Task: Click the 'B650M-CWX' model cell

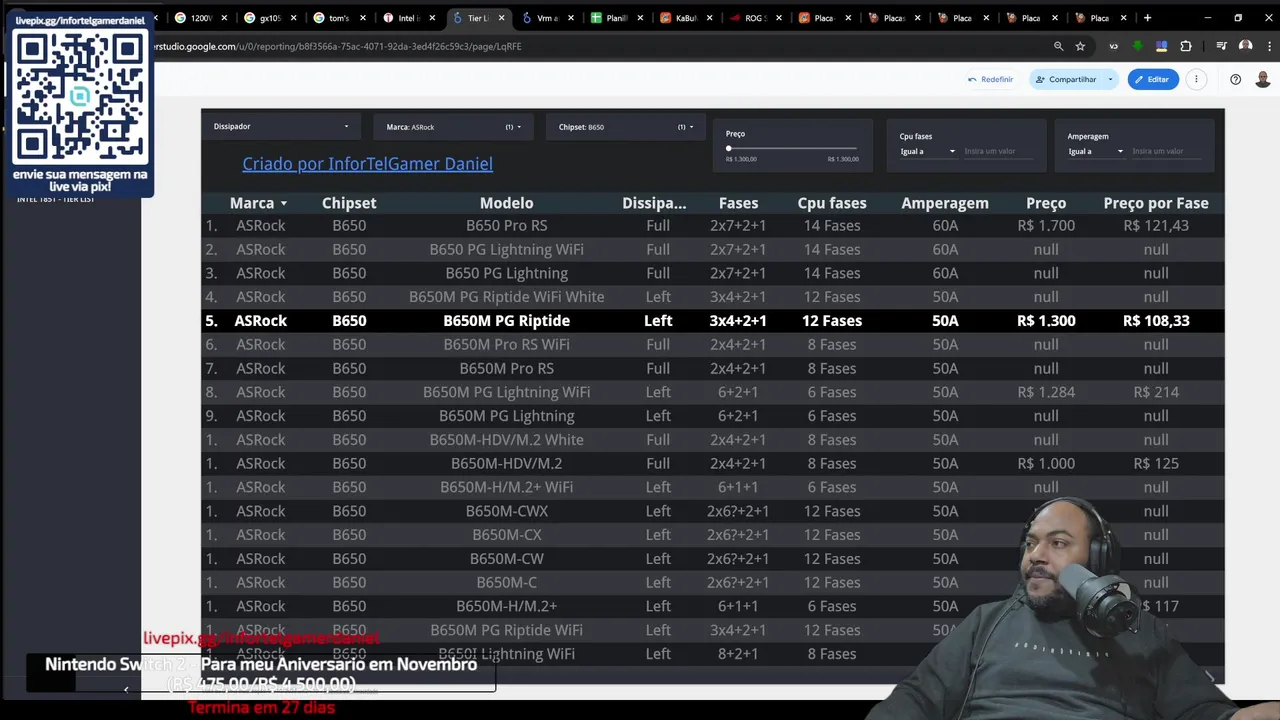Action: (506, 511)
